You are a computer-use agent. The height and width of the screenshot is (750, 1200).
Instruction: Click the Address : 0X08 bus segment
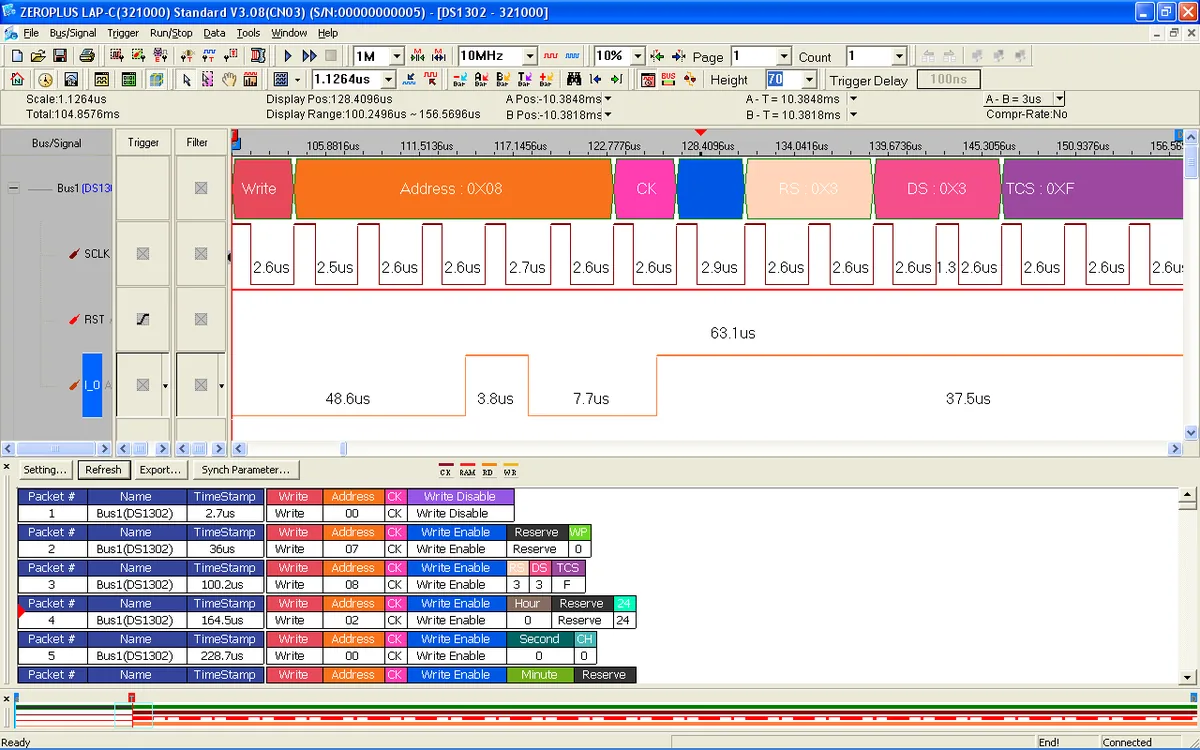(452, 188)
